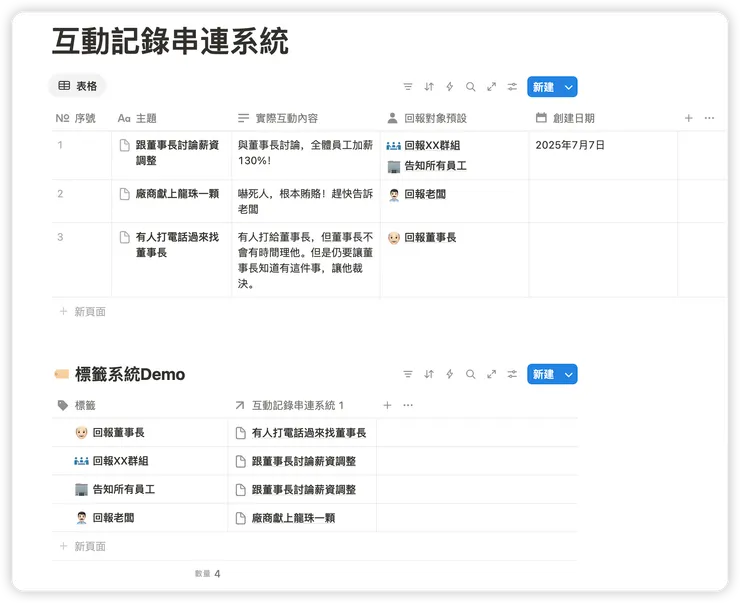The width and height of the screenshot is (740, 603).
Task: Open automations lightning icon in top toolbar
Action: [450, 87]
